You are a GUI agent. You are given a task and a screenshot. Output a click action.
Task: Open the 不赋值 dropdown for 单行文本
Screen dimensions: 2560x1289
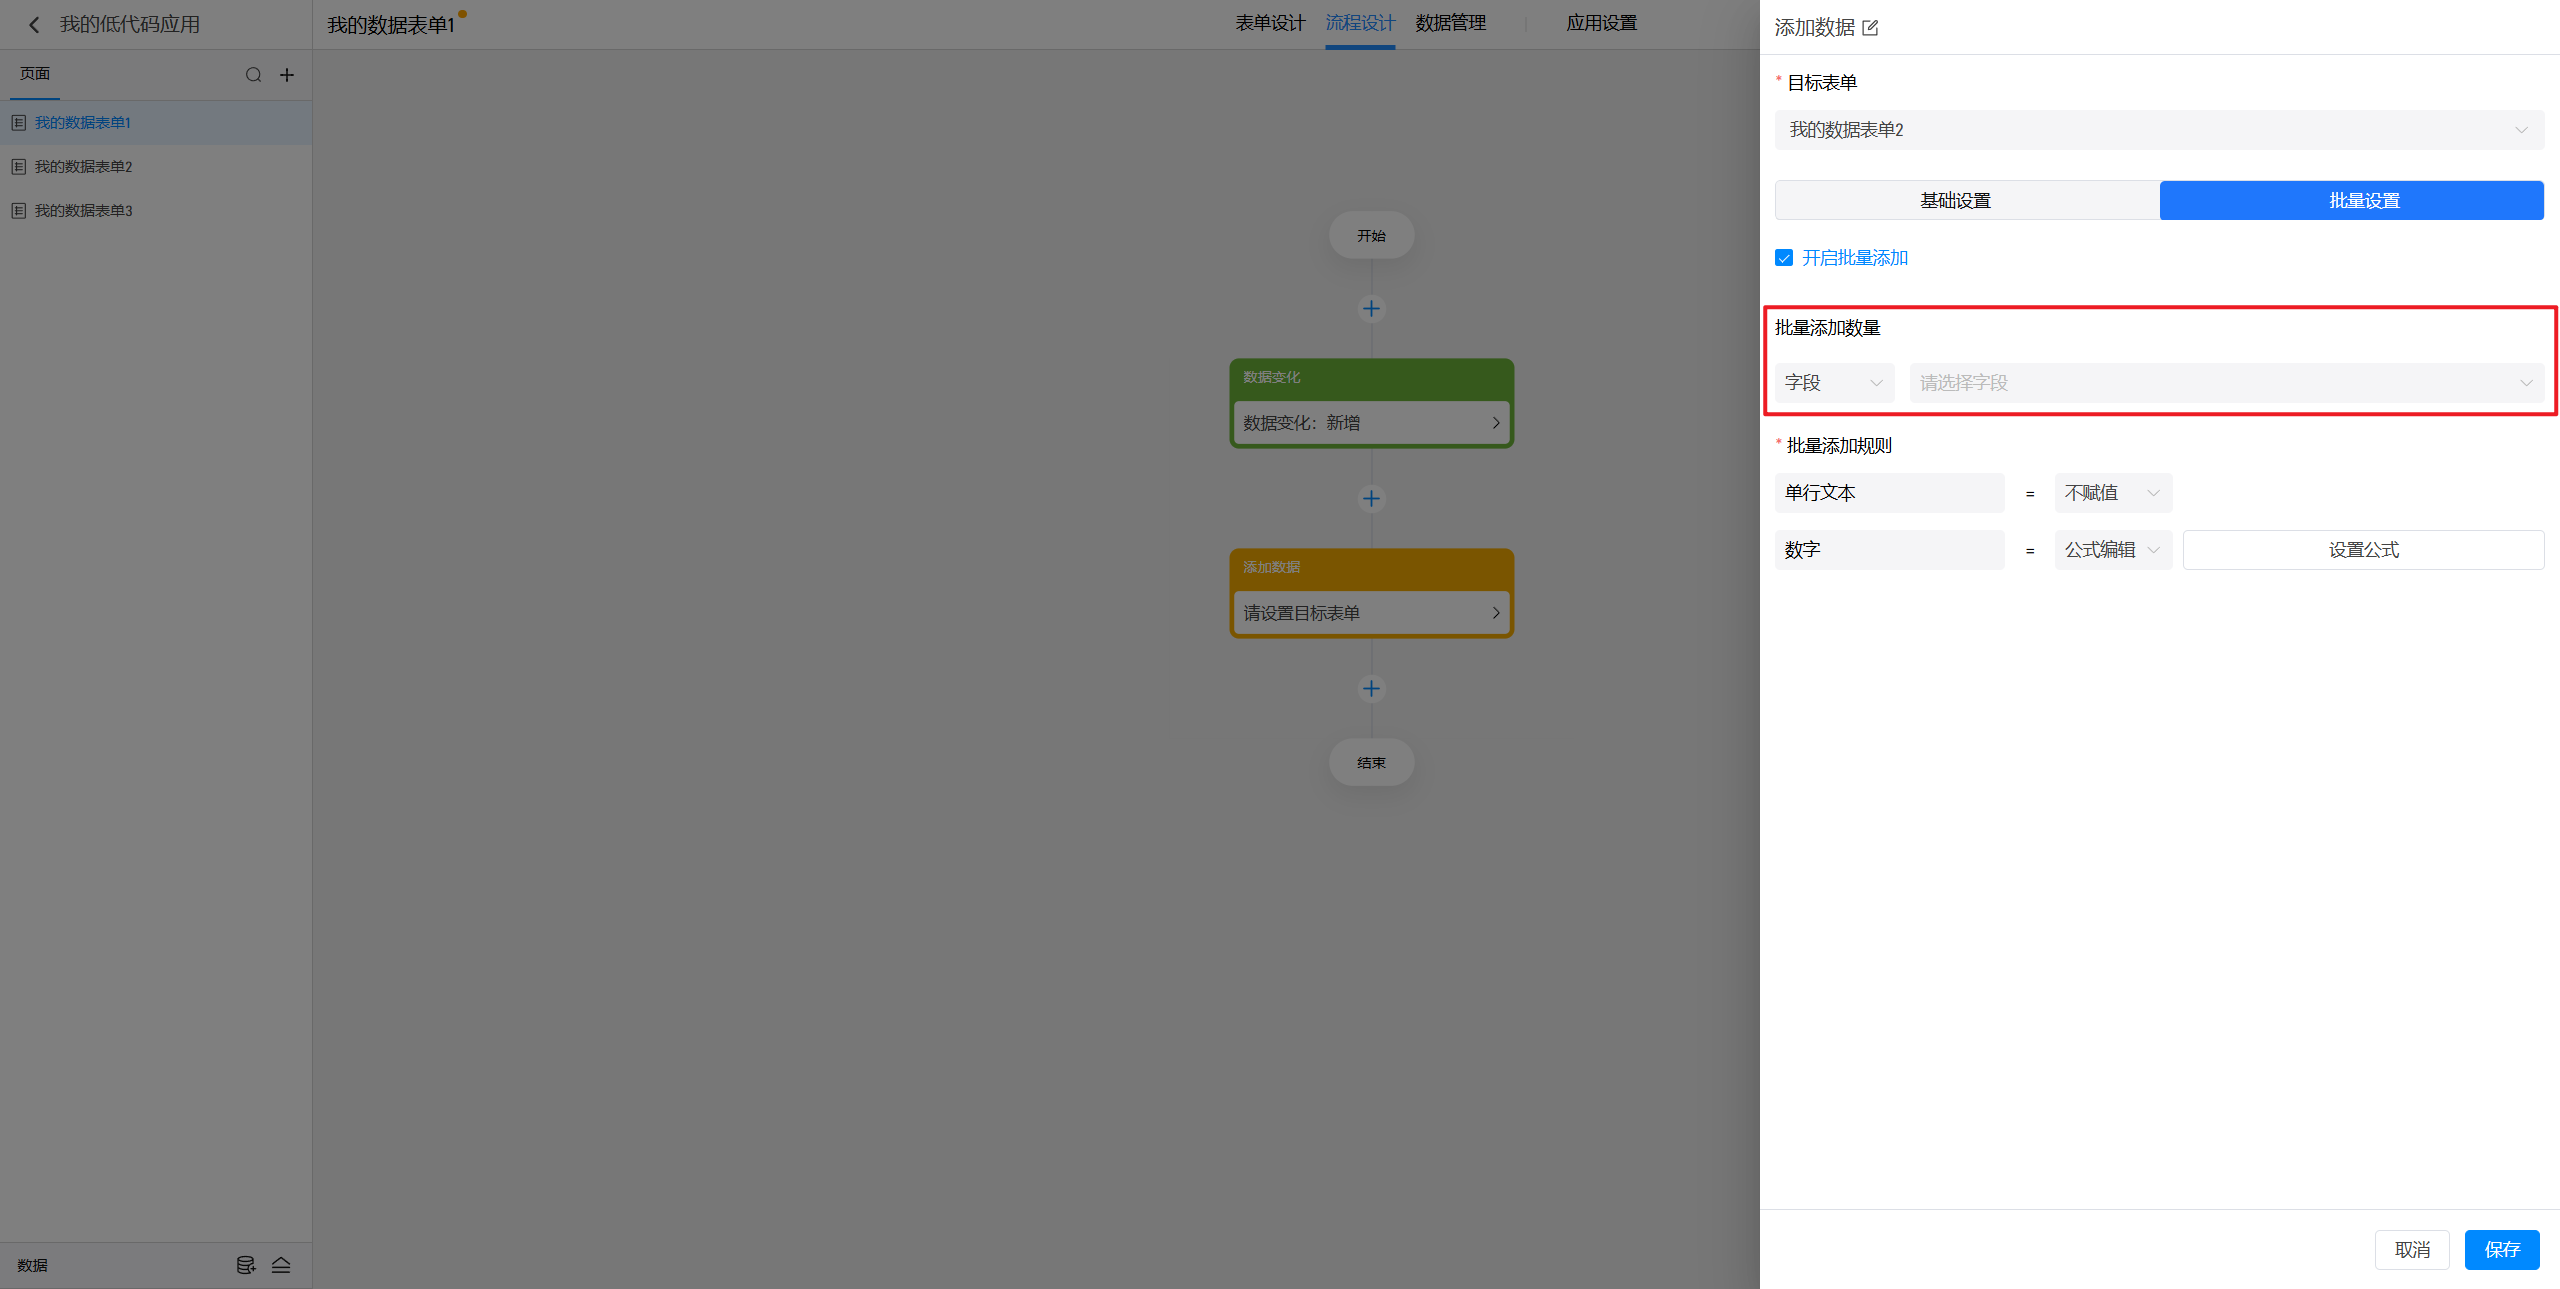2112,493
